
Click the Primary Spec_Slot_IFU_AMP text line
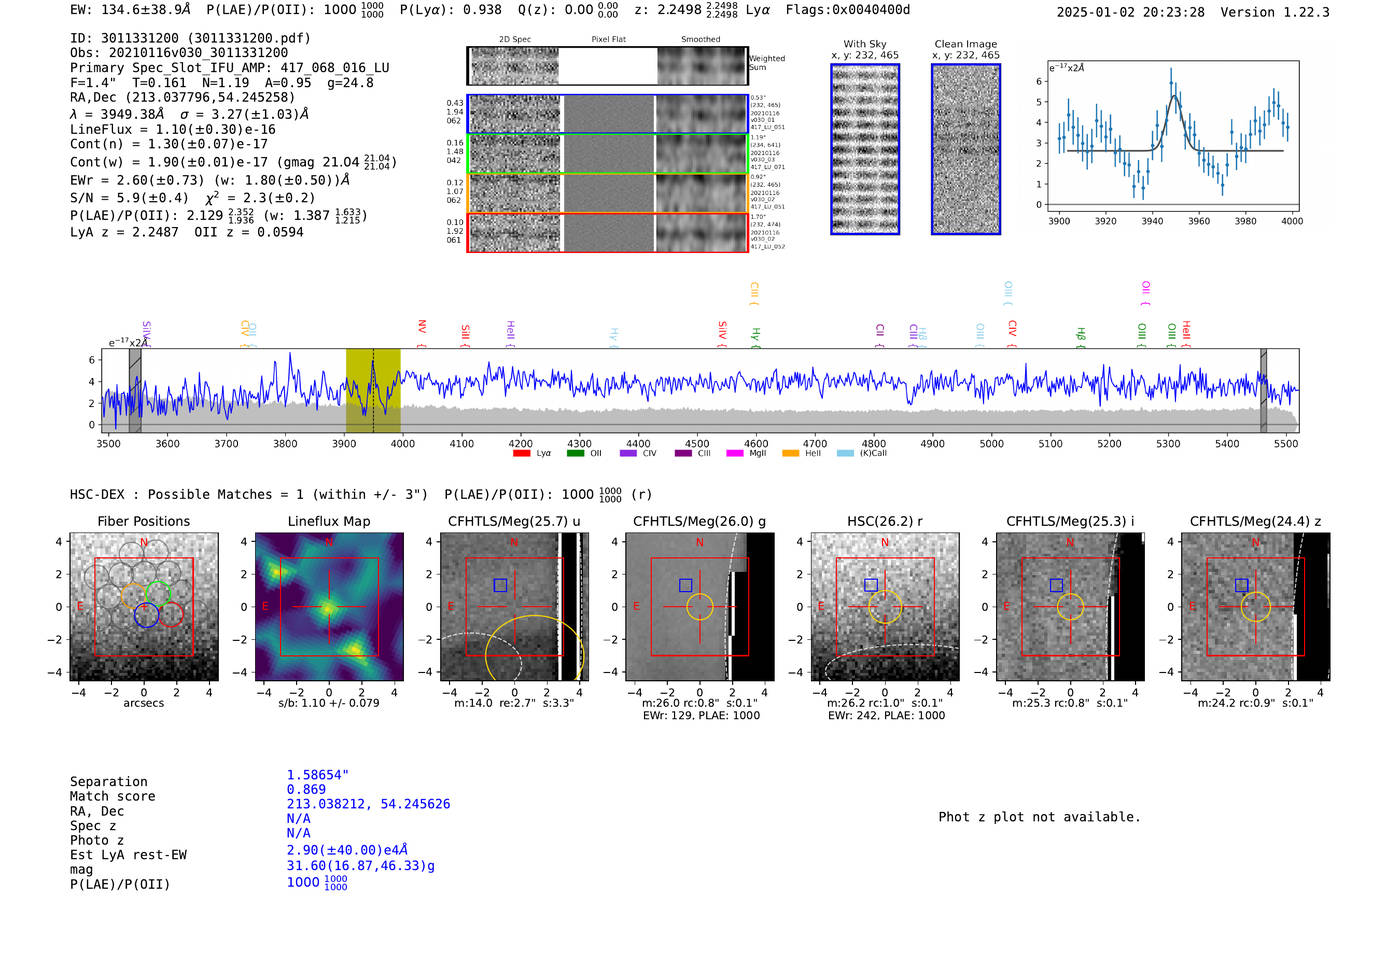(230, 68)
